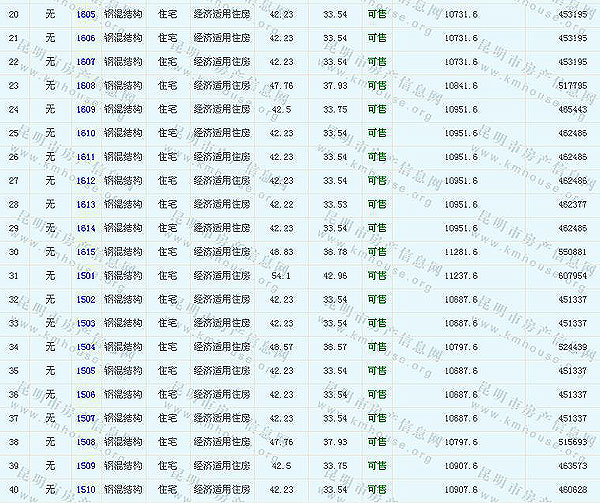The width and height of the screenshot is (600, 503).
Task: Click the area value 54.1
Action: coord(281,275)
